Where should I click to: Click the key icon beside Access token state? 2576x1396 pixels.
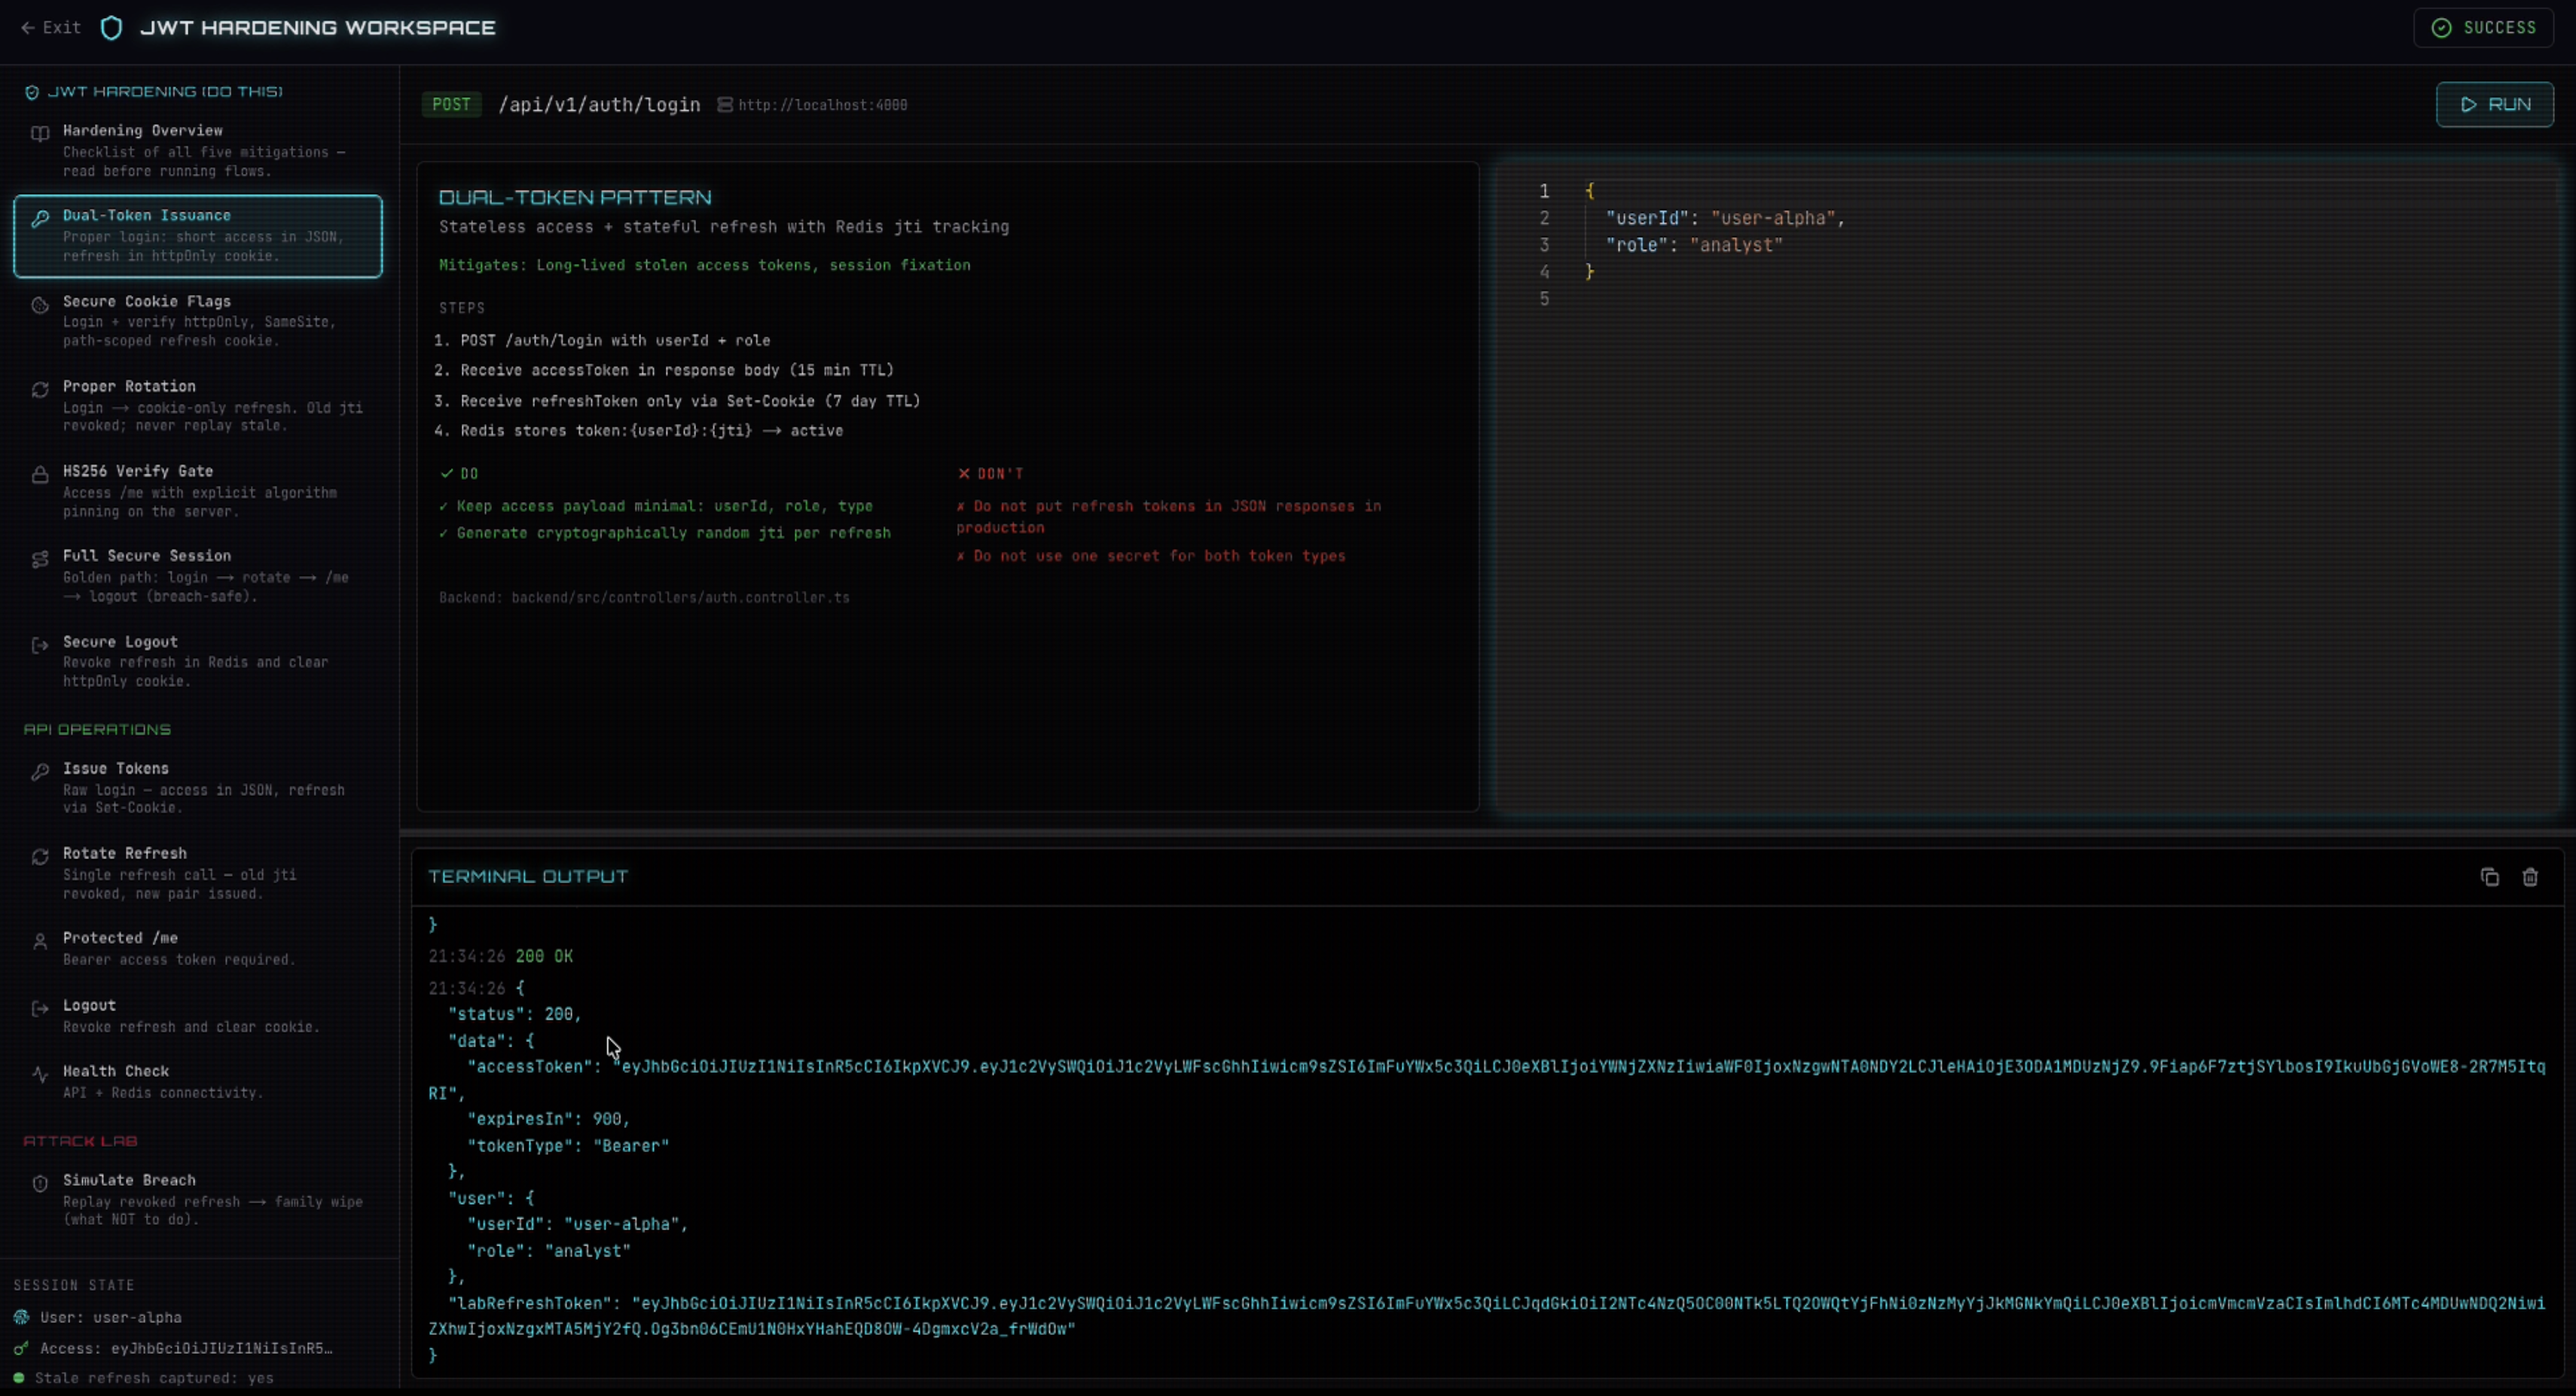pyautogui.click(x=21, y=1348)
